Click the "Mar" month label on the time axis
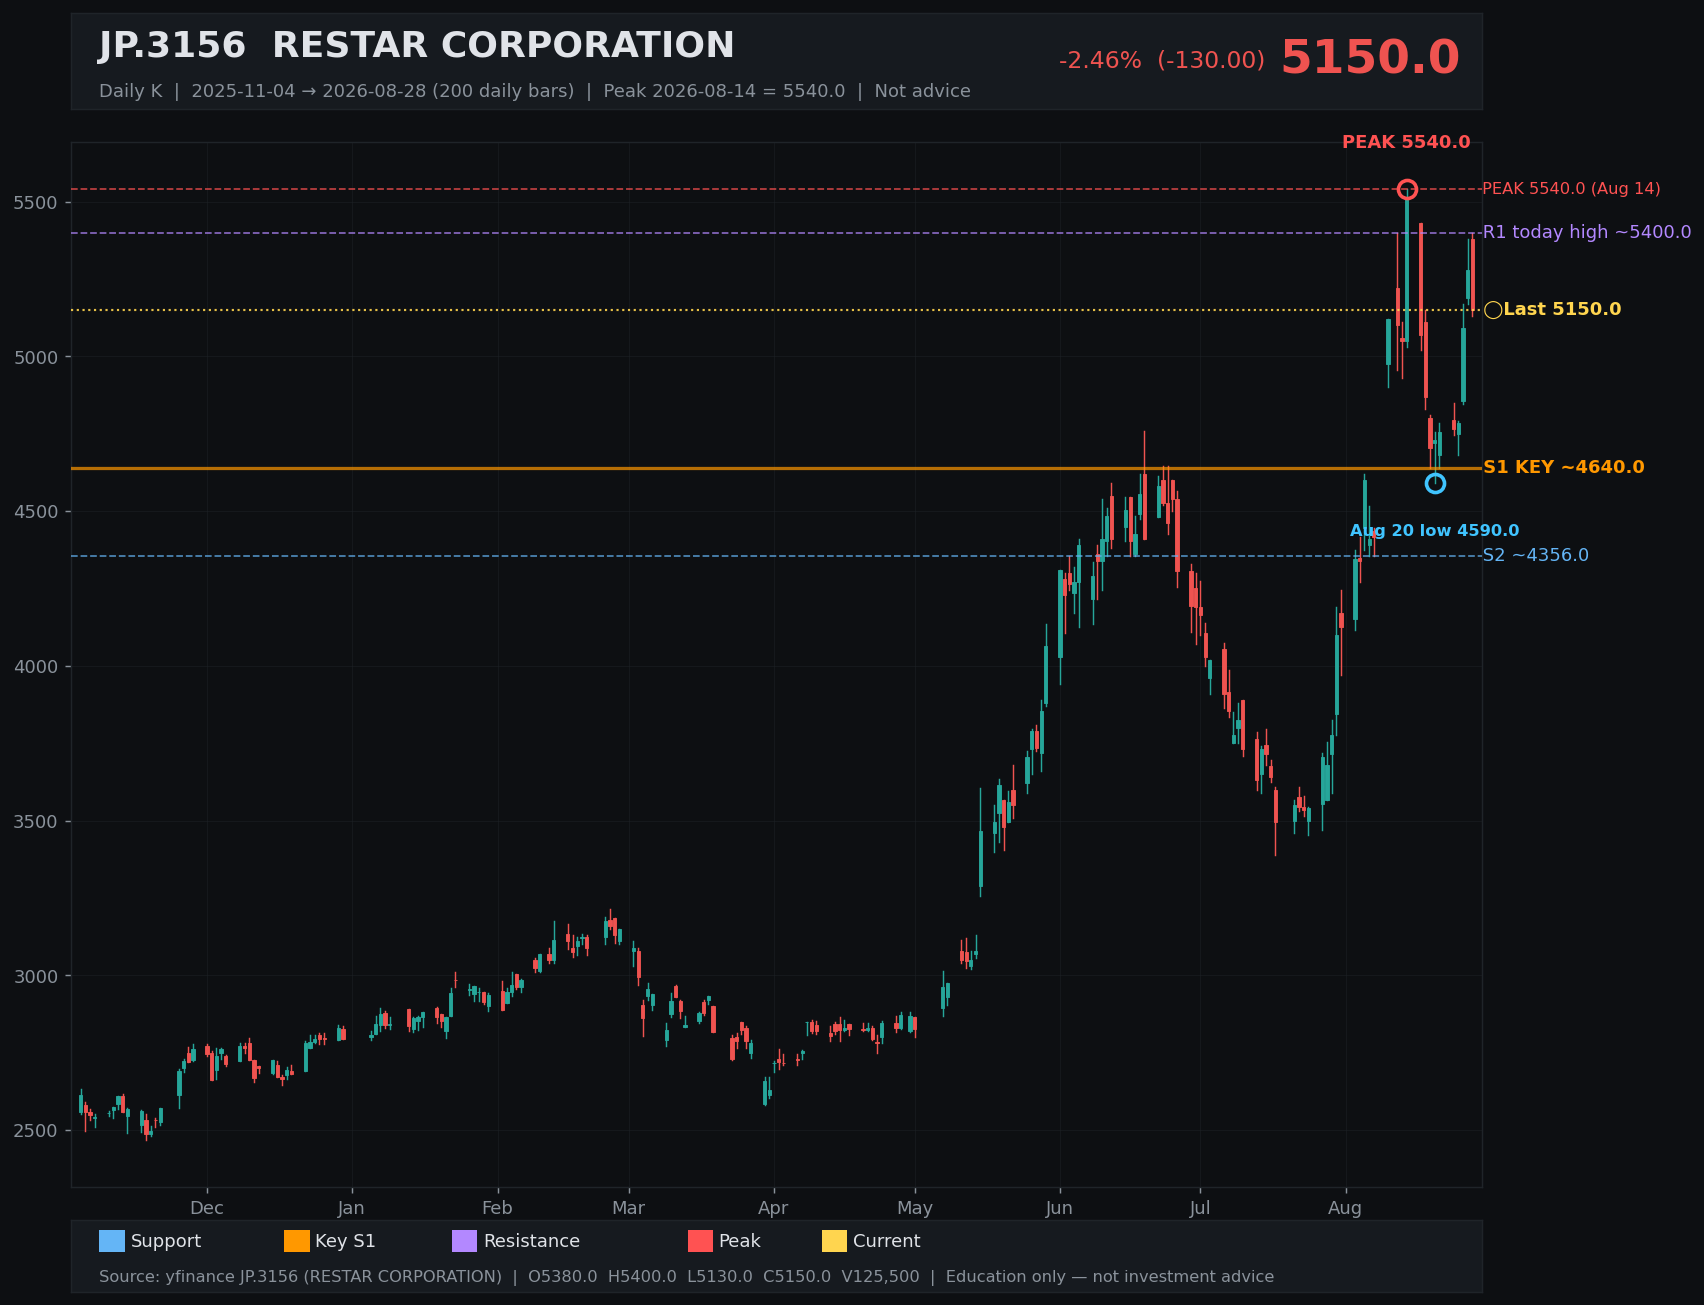1704x1305 pixels. (x=628, y=1208)
